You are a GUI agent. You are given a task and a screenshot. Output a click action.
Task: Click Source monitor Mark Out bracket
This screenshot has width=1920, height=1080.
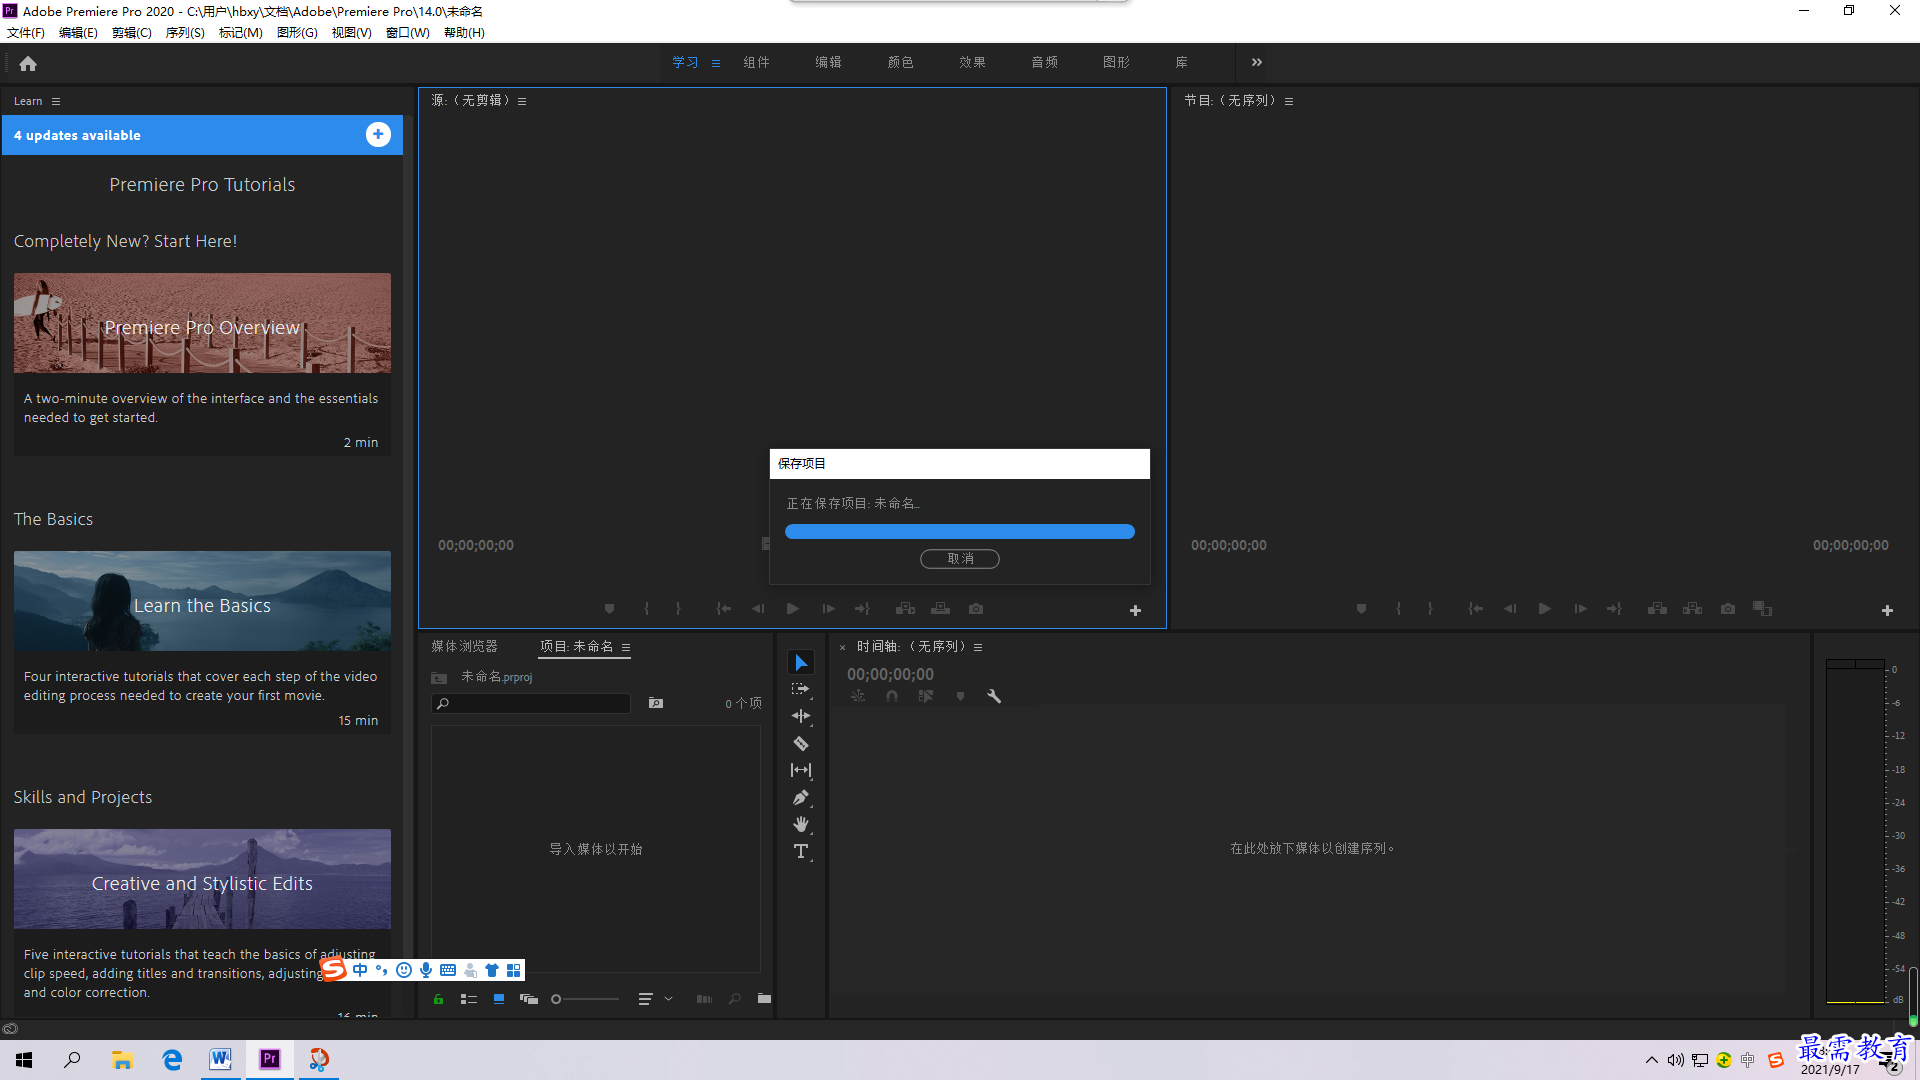tap(678, 608)
